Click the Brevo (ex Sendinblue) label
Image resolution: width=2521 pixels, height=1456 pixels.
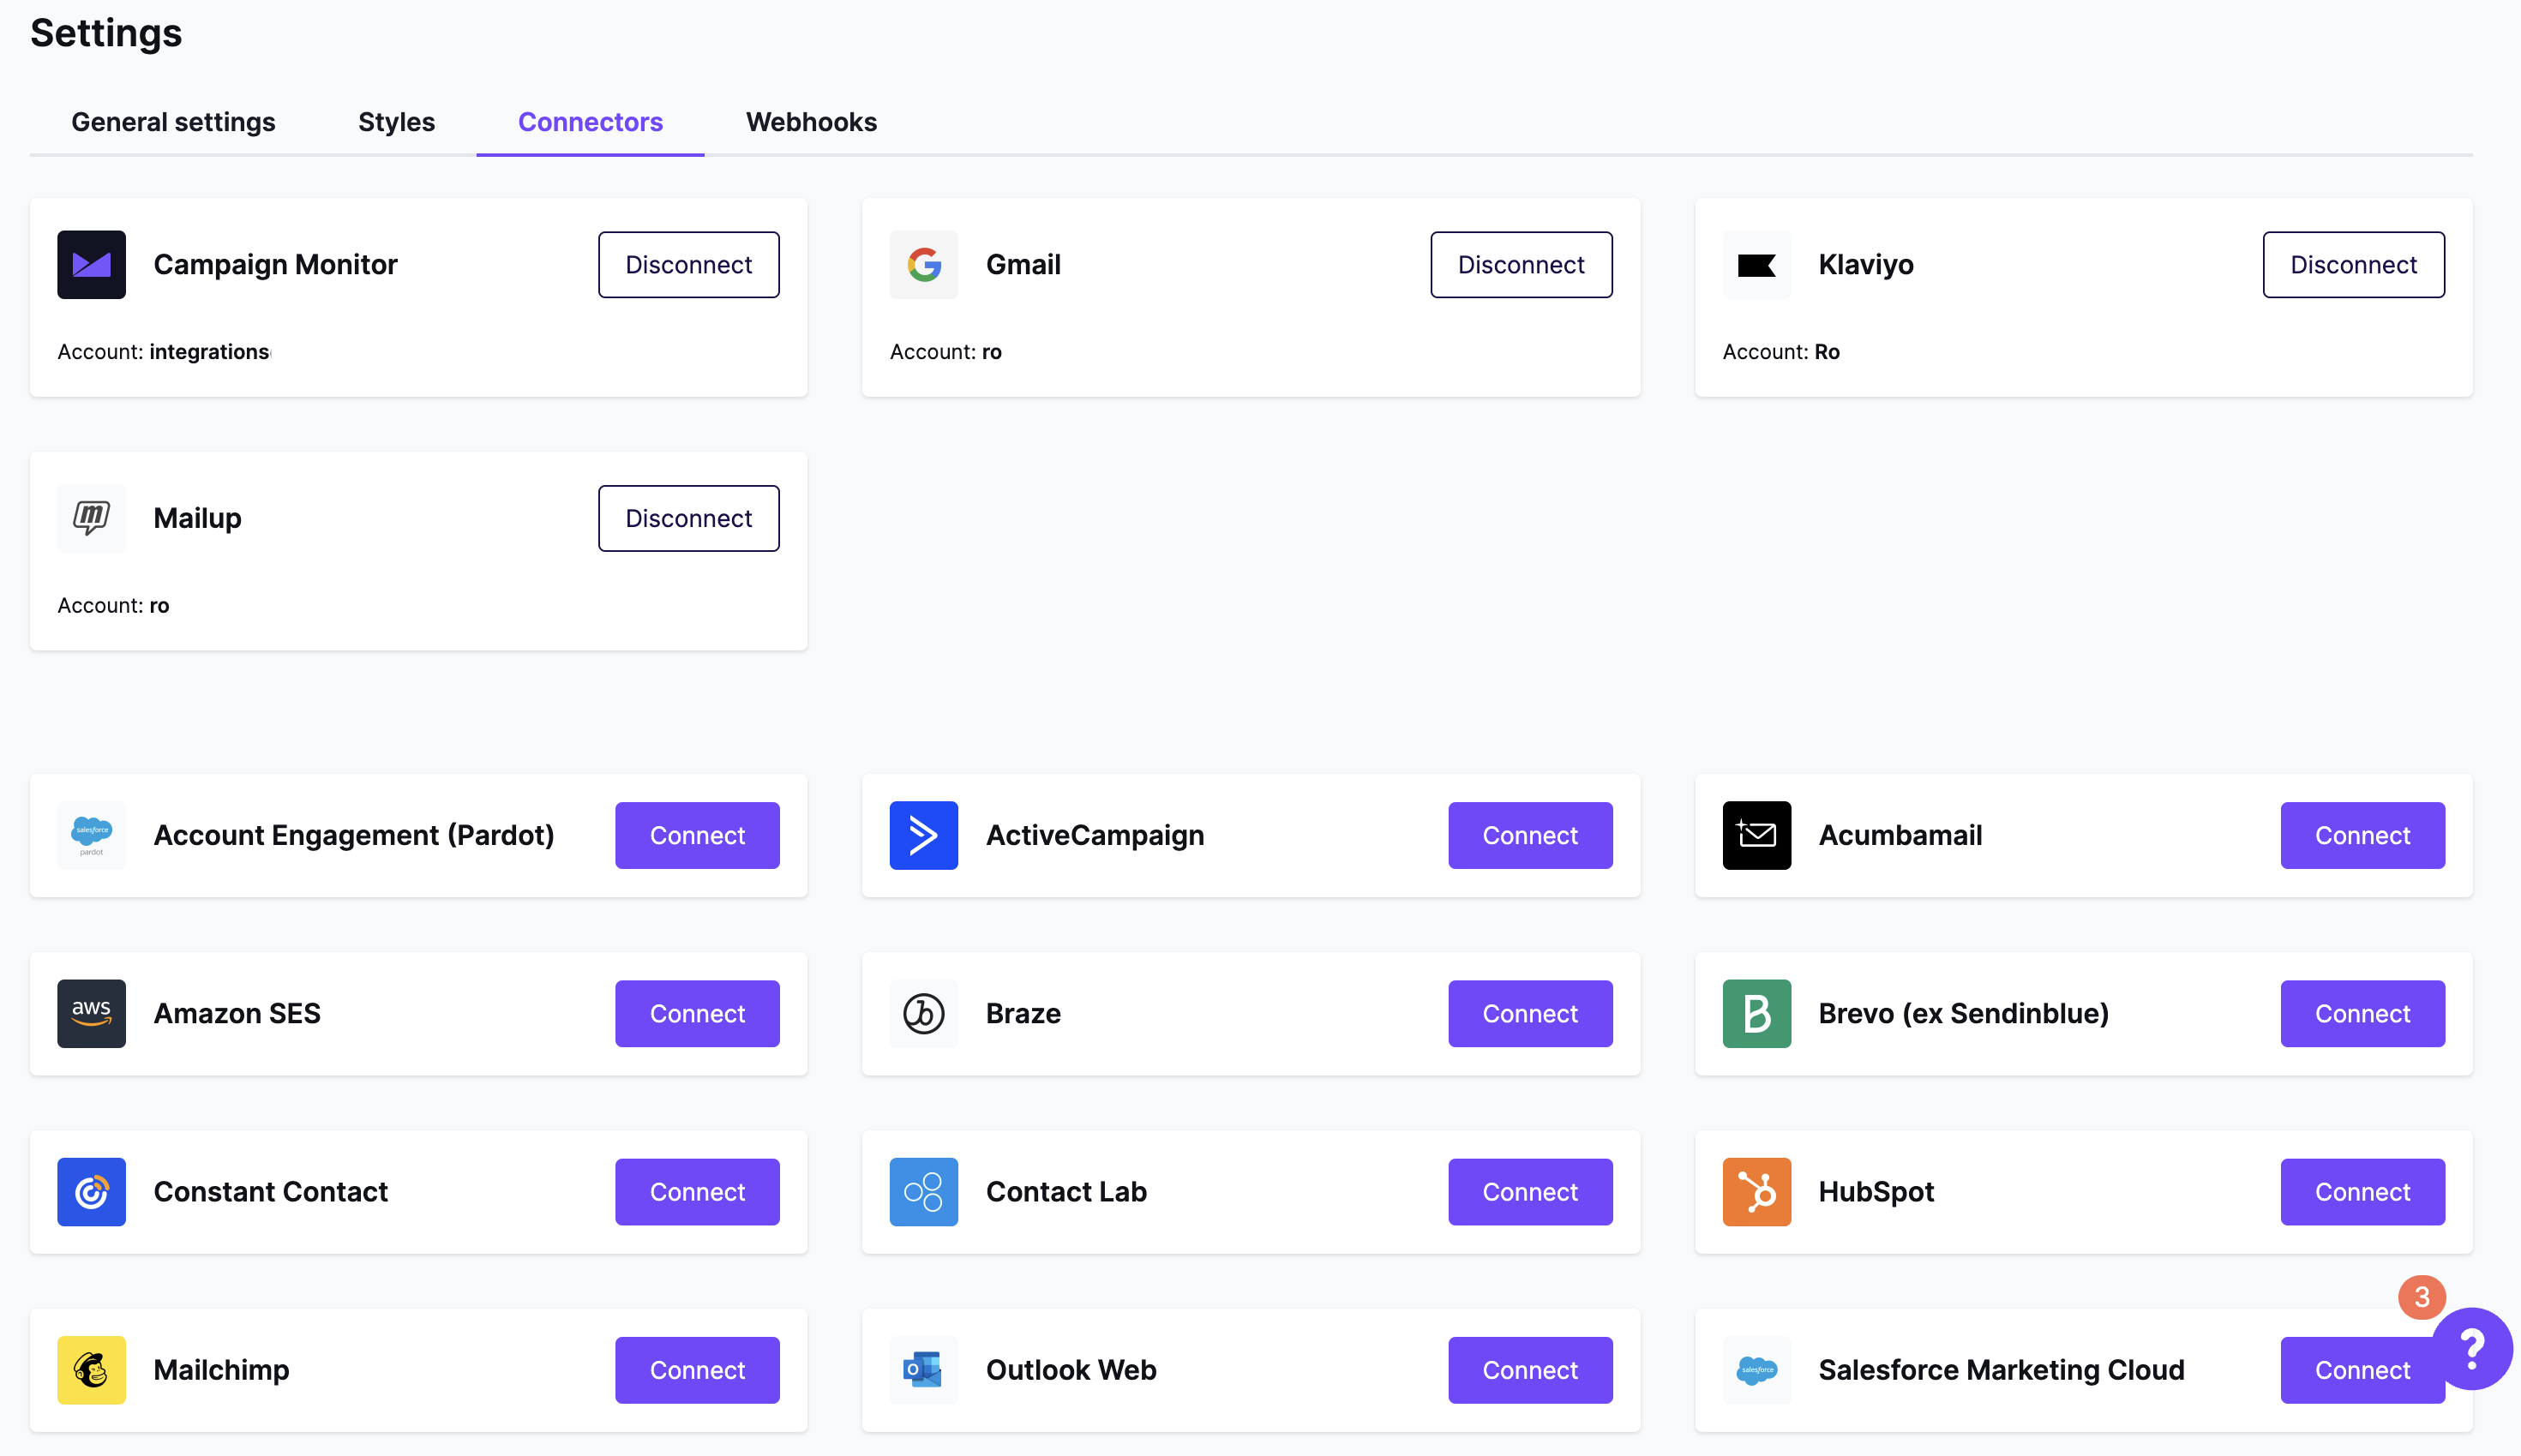pyautogui.click(x=1963, y=1013)
